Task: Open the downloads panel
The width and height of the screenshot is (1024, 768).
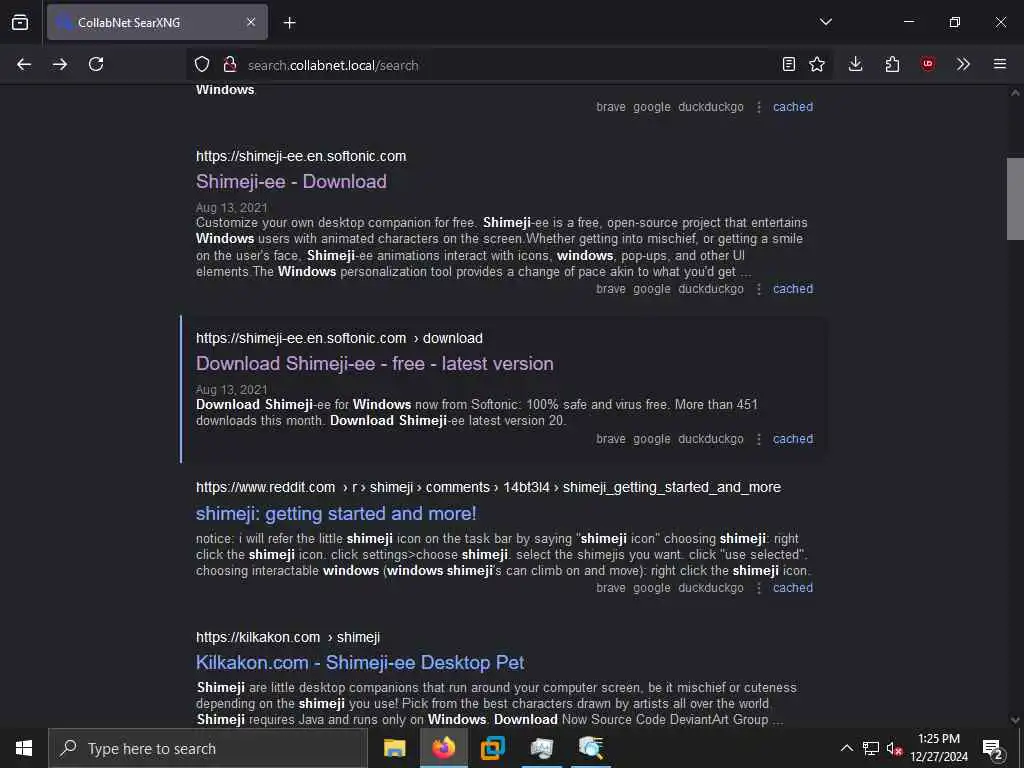Action: (856, 64)
